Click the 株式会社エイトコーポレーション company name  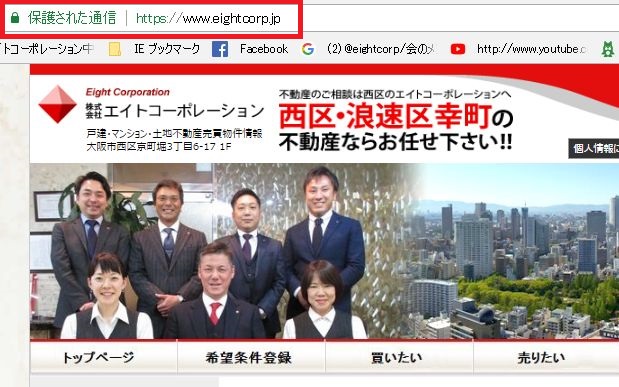(175, 111)
